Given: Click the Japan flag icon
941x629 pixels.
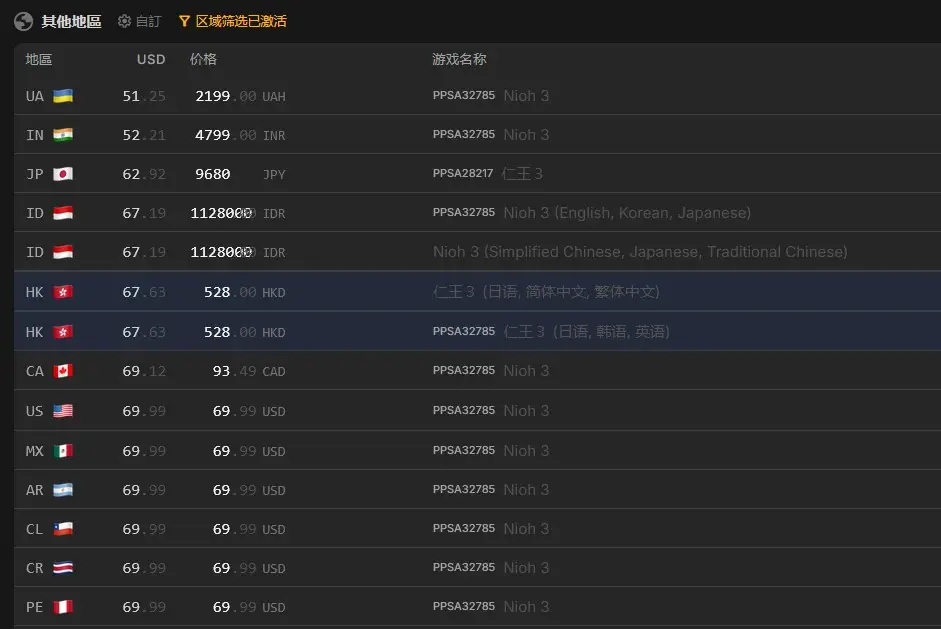Looking at the screenshot, I should tap(63, 174).
